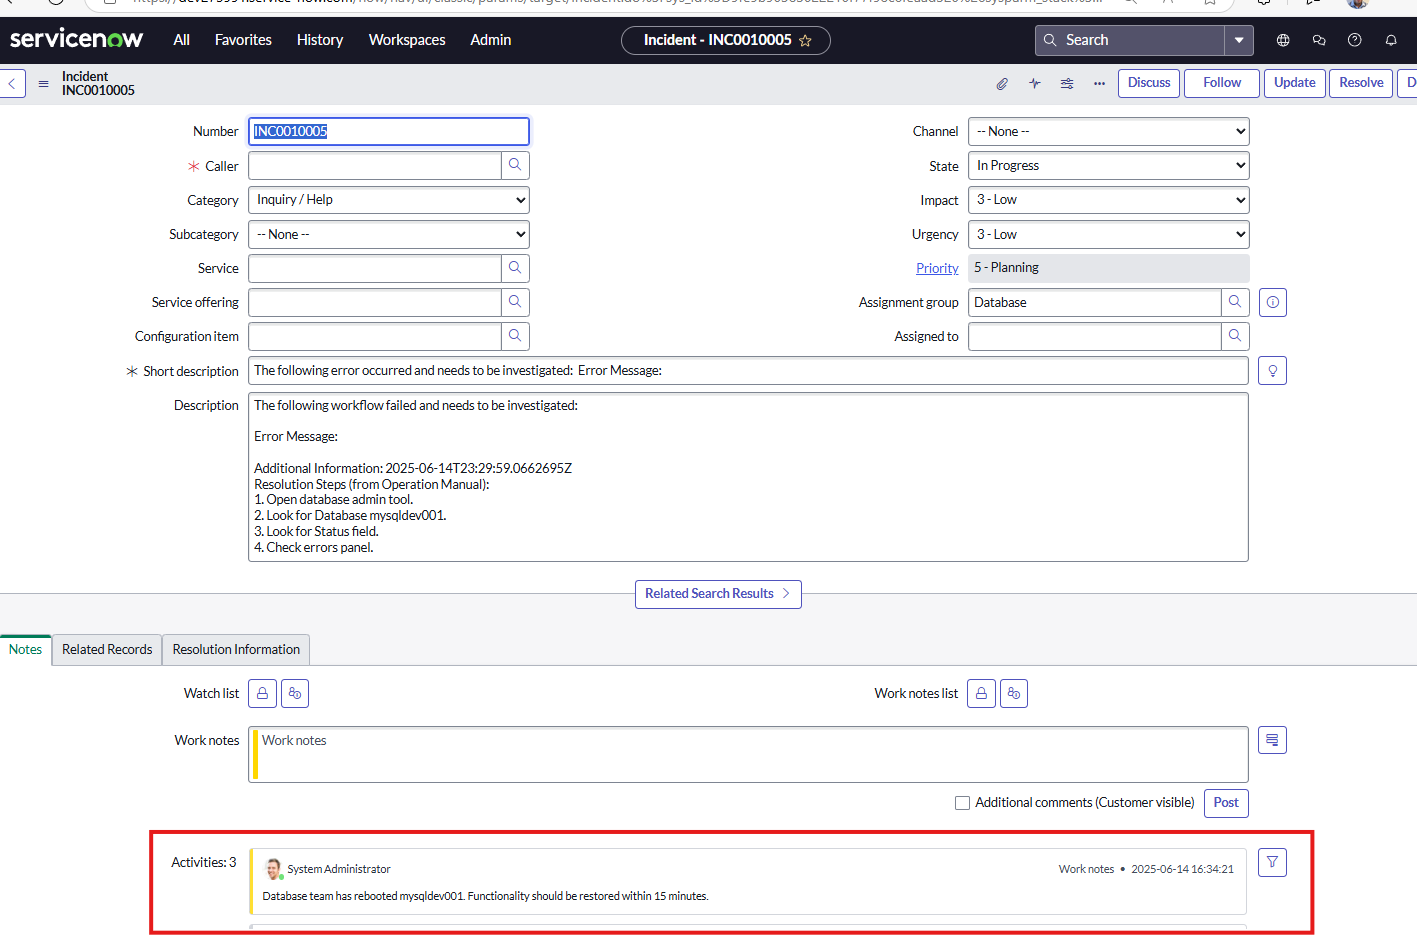Open the notifications bell icon
The image size is (1417, 935).
tap(1391, 40)
